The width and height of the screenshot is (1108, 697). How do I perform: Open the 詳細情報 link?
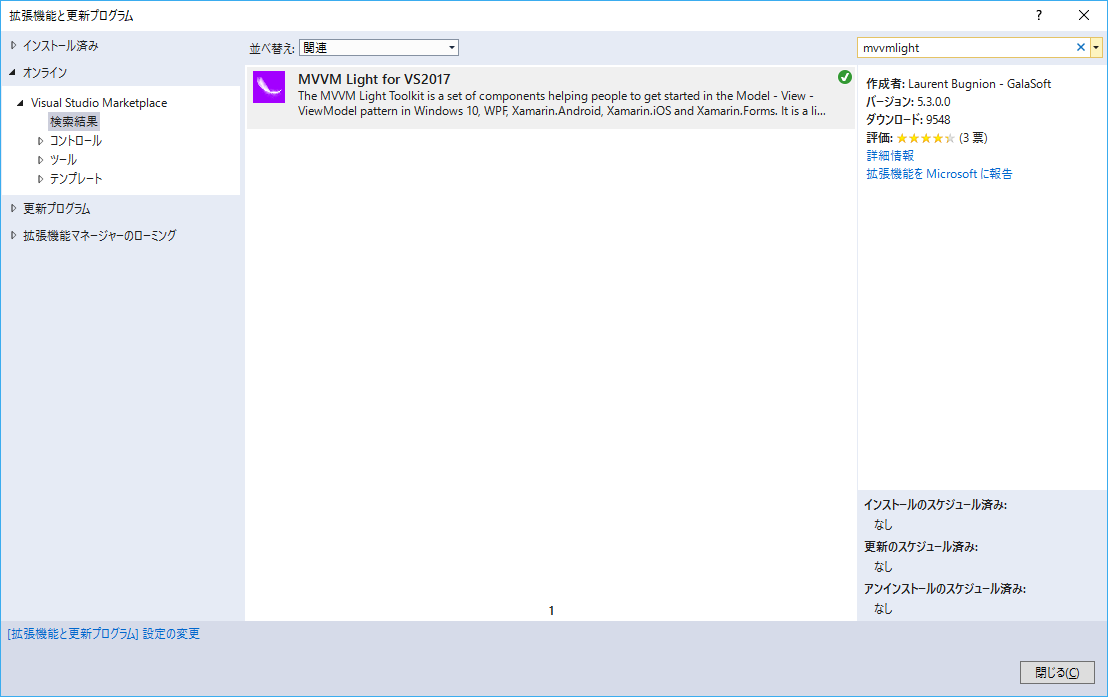click(890, 156)
